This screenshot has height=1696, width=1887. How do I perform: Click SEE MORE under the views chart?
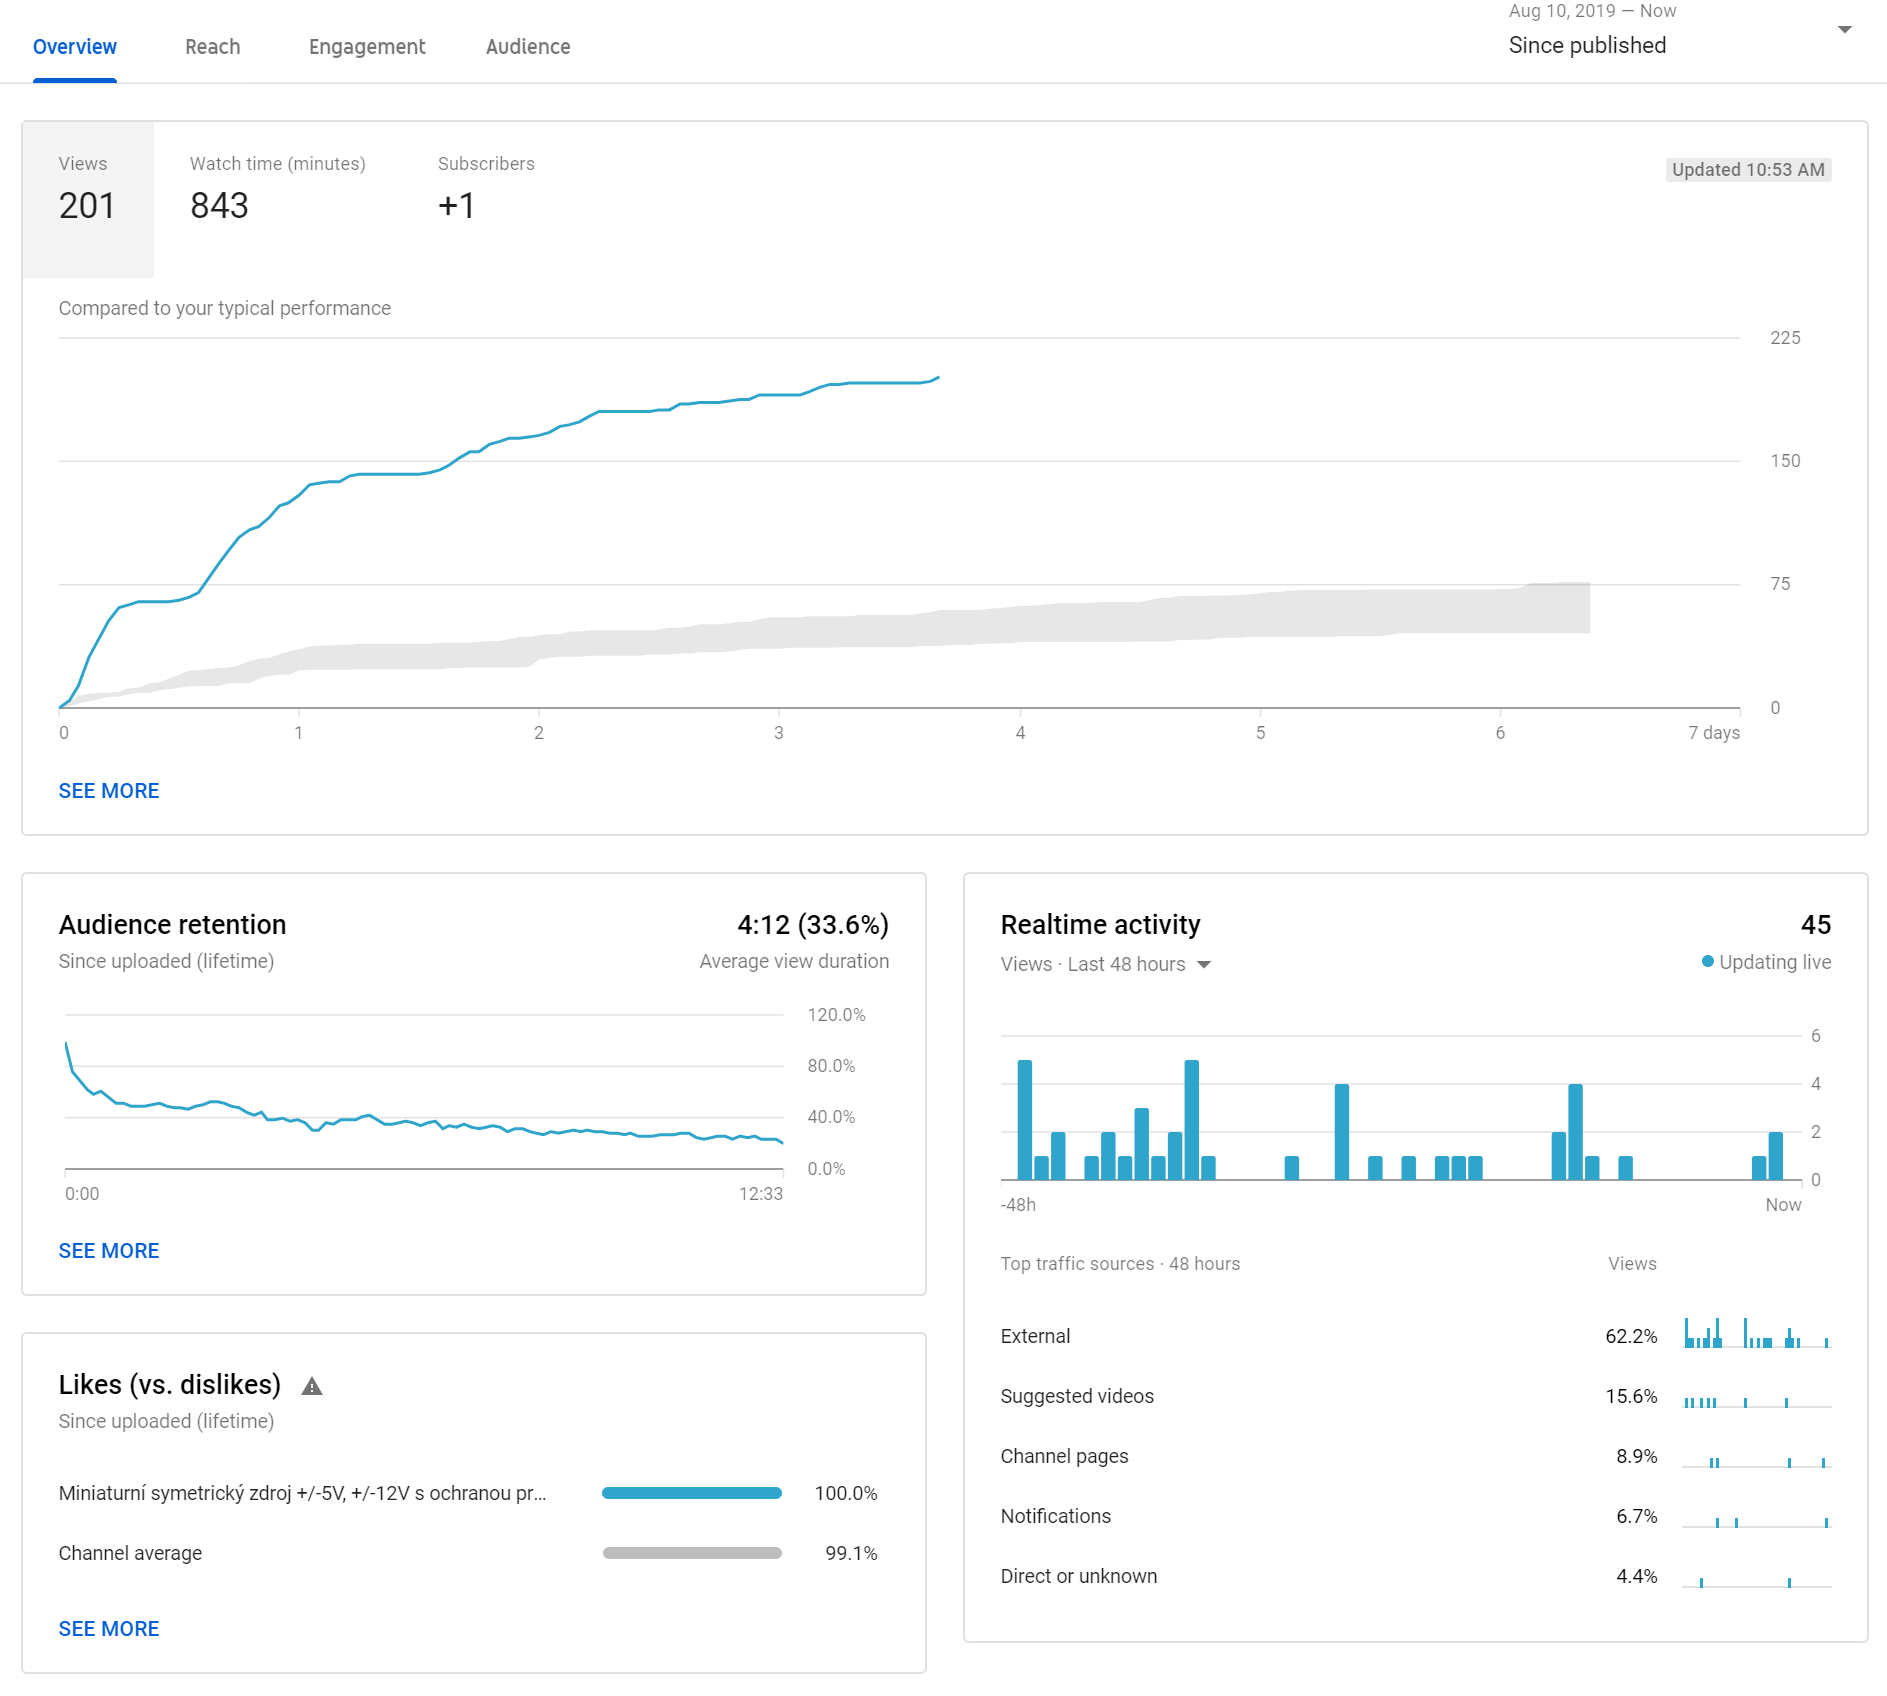click(x=109, y=791)
